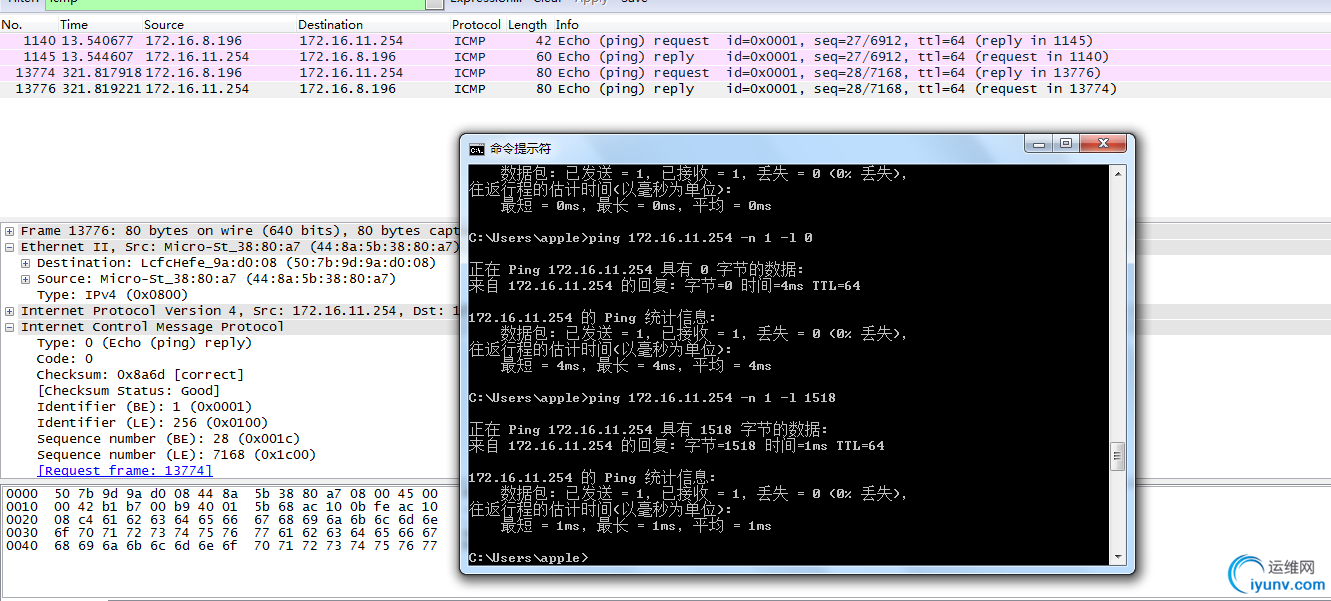Sort by the Source column header
This screenshot has width=1331, height=601.
coord(164,25)
